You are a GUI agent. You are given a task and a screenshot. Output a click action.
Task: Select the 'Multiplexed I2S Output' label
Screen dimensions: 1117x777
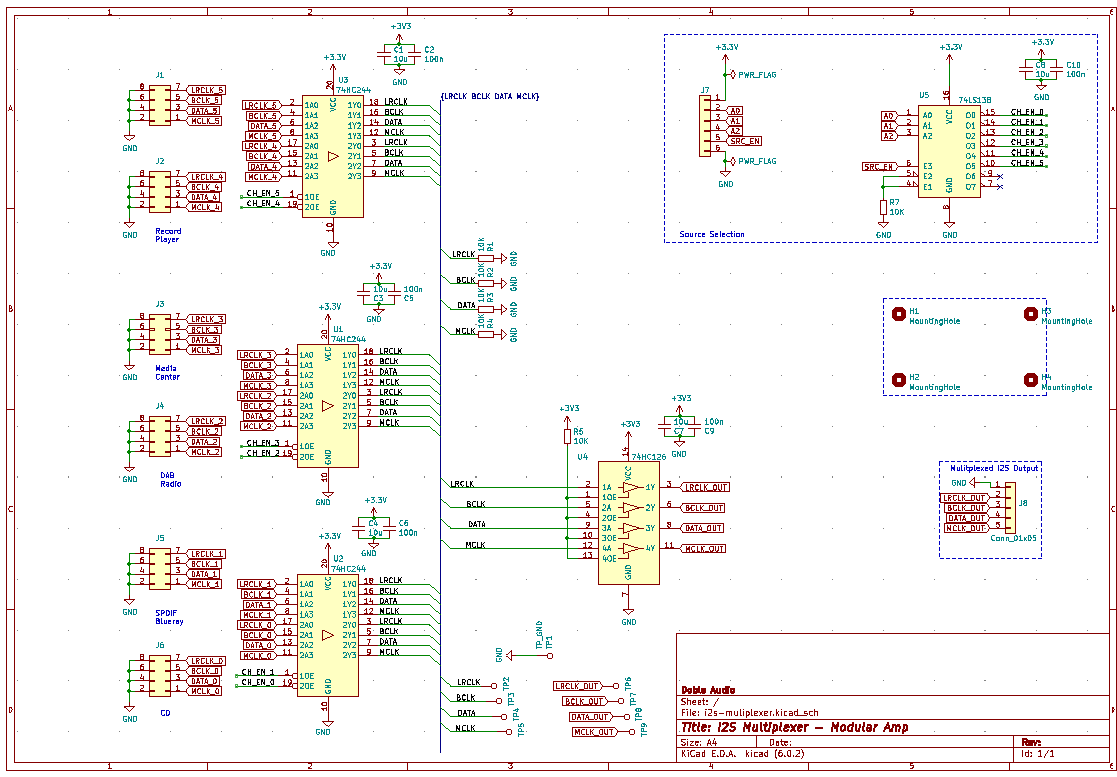[x=994, y=469]
